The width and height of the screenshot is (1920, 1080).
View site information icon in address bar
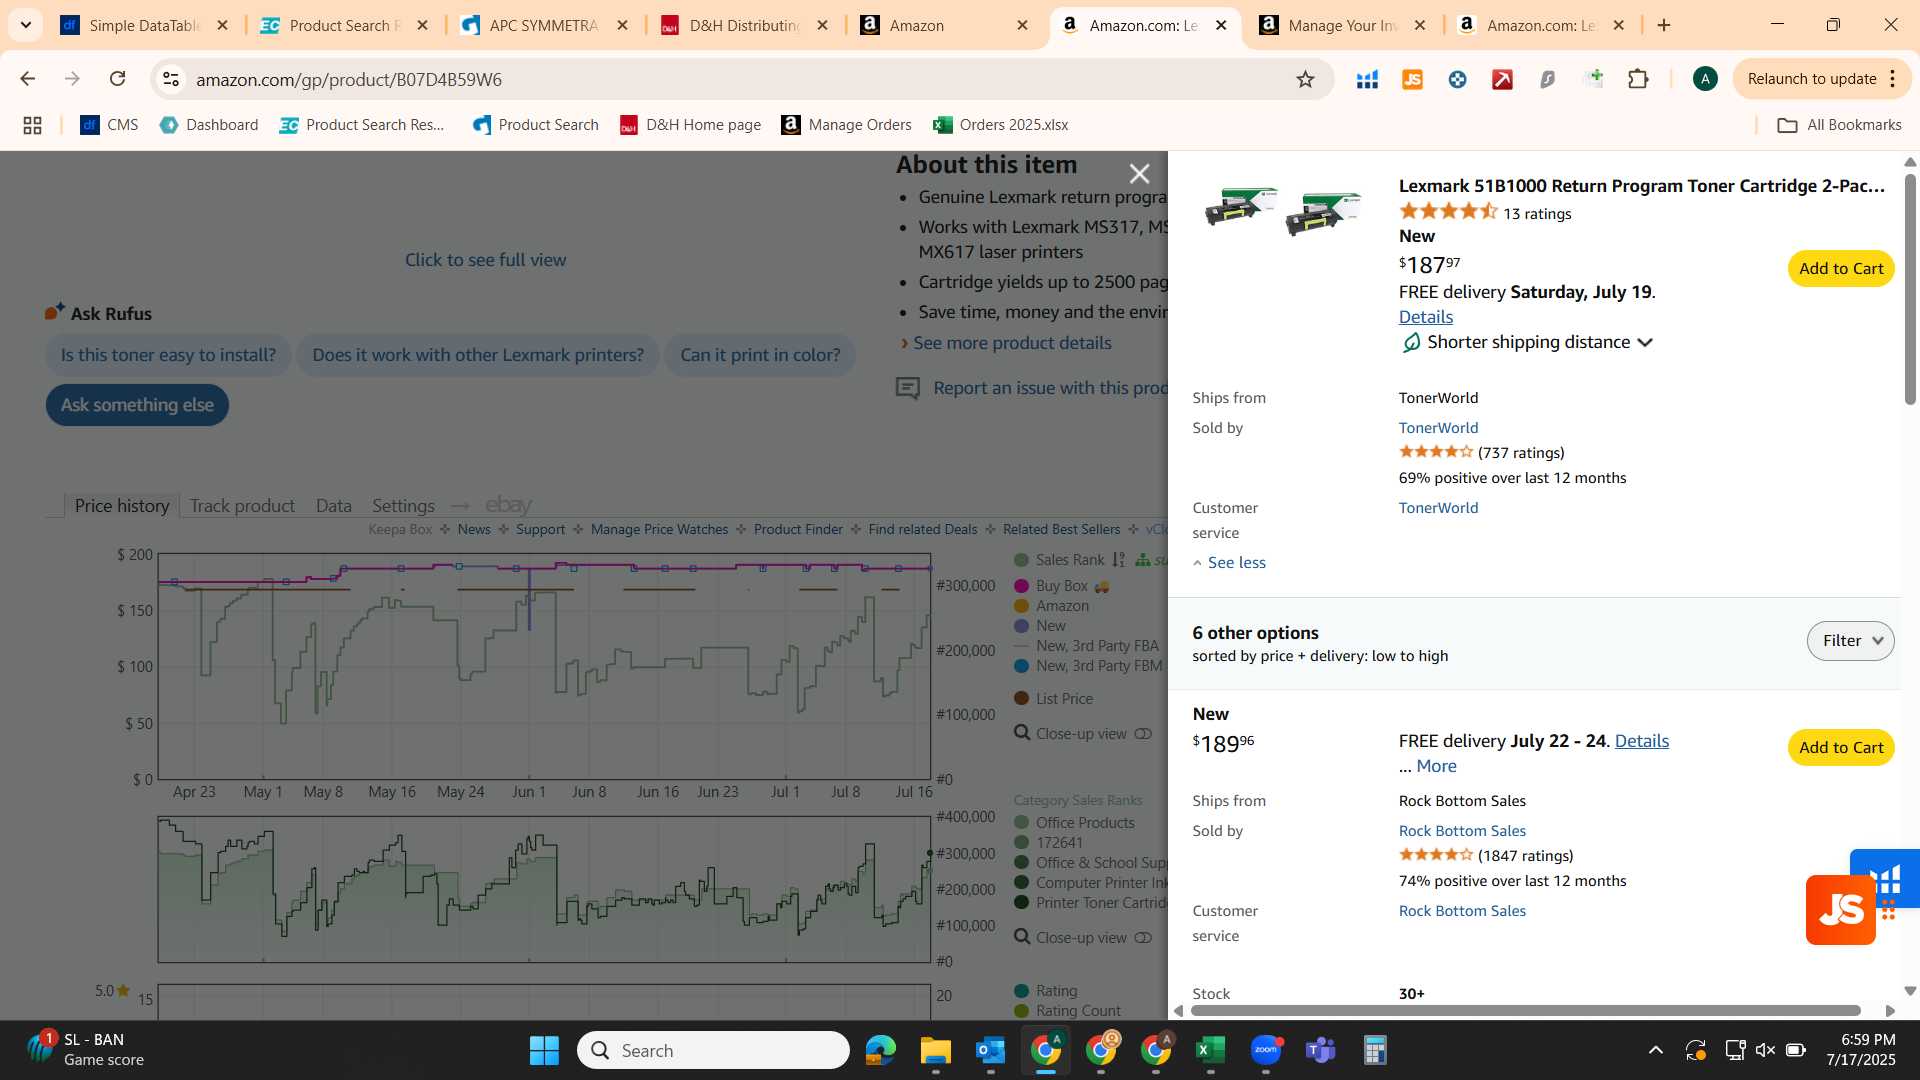pos(171,79)
